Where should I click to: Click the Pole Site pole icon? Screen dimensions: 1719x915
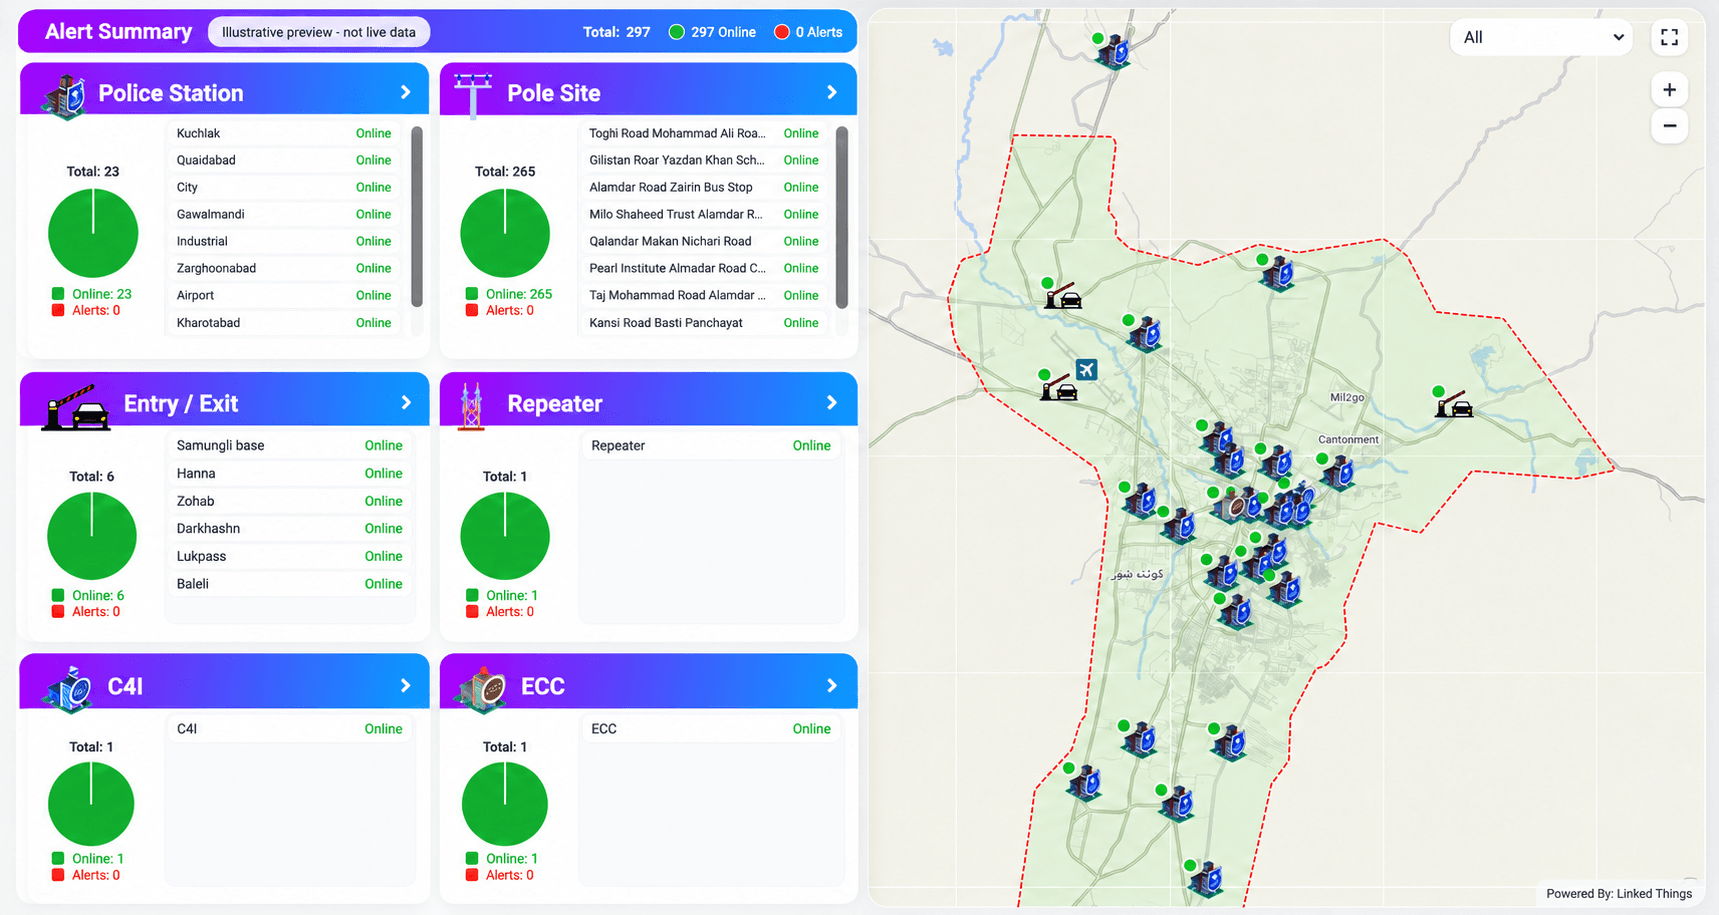473,95
